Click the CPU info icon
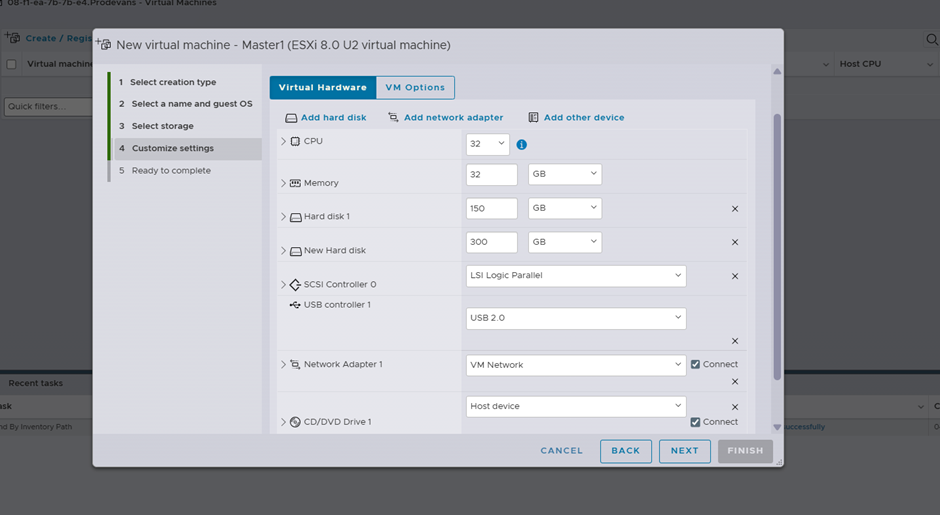Screen dimensions: 940x515 pos(522,144)
